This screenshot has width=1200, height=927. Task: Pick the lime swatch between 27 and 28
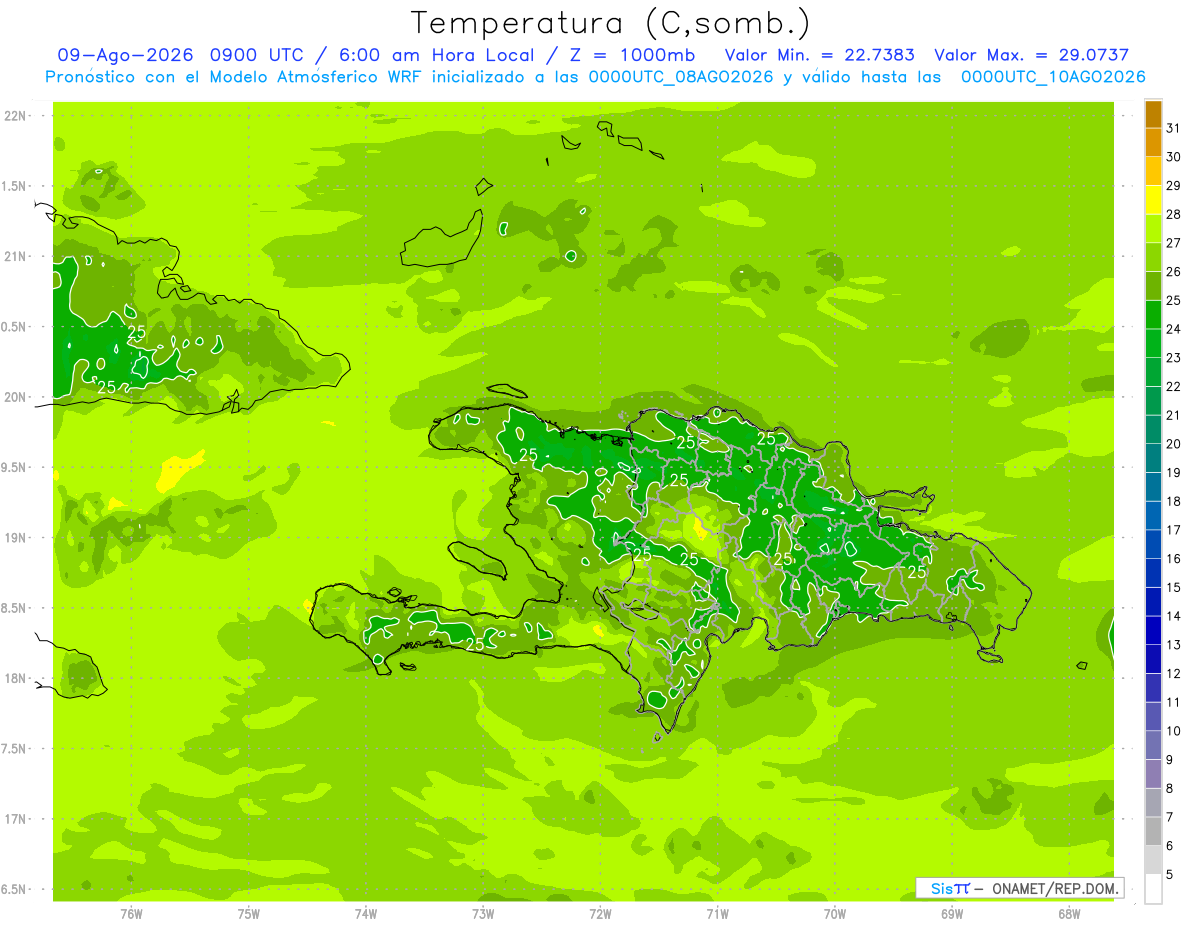pos(1153,229)
